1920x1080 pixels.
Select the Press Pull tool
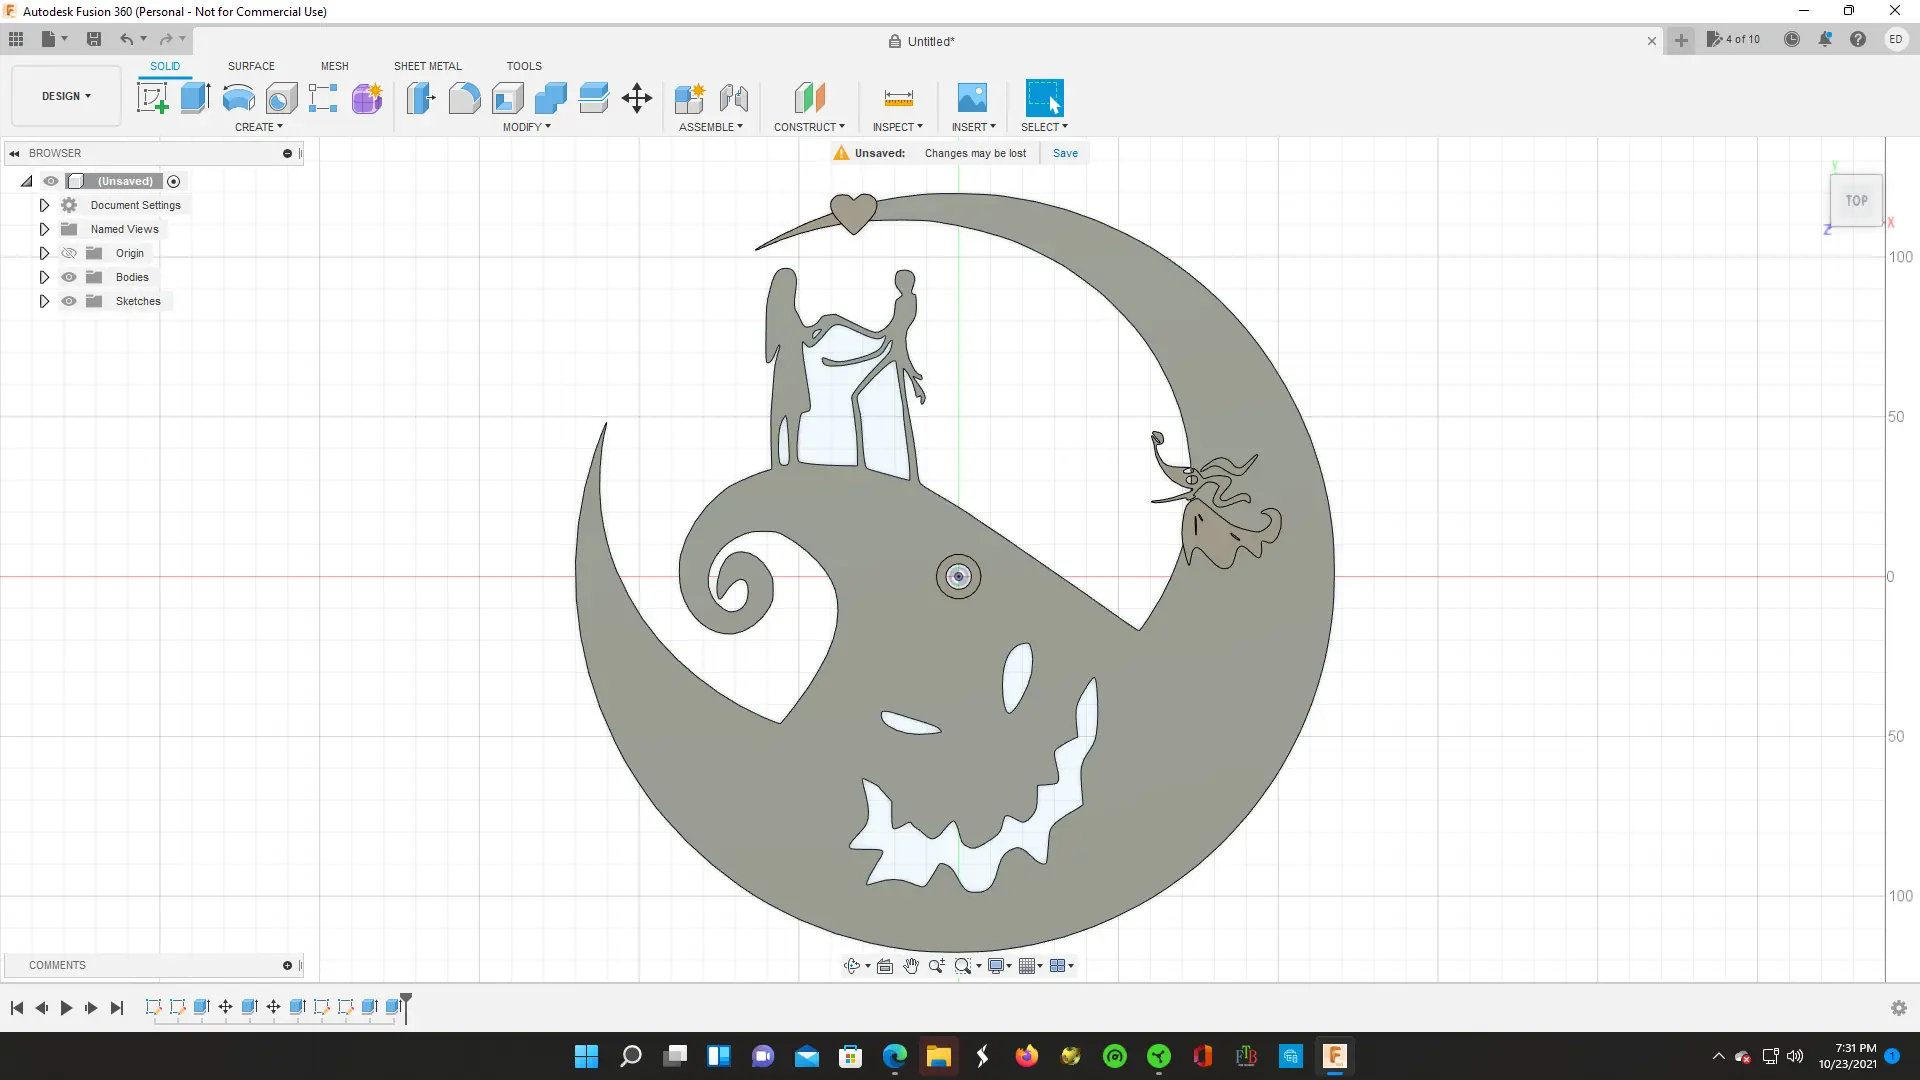point(421,98)
